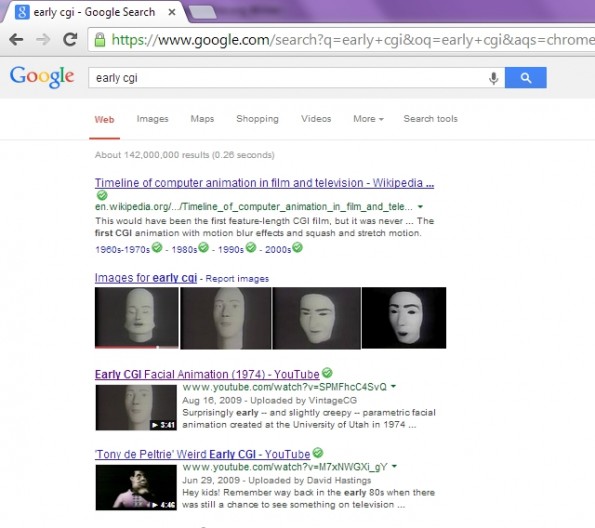The height and width of the screenshot is (528, 595).
Task: Open a new tab button
Action: [x=203, y=13]
